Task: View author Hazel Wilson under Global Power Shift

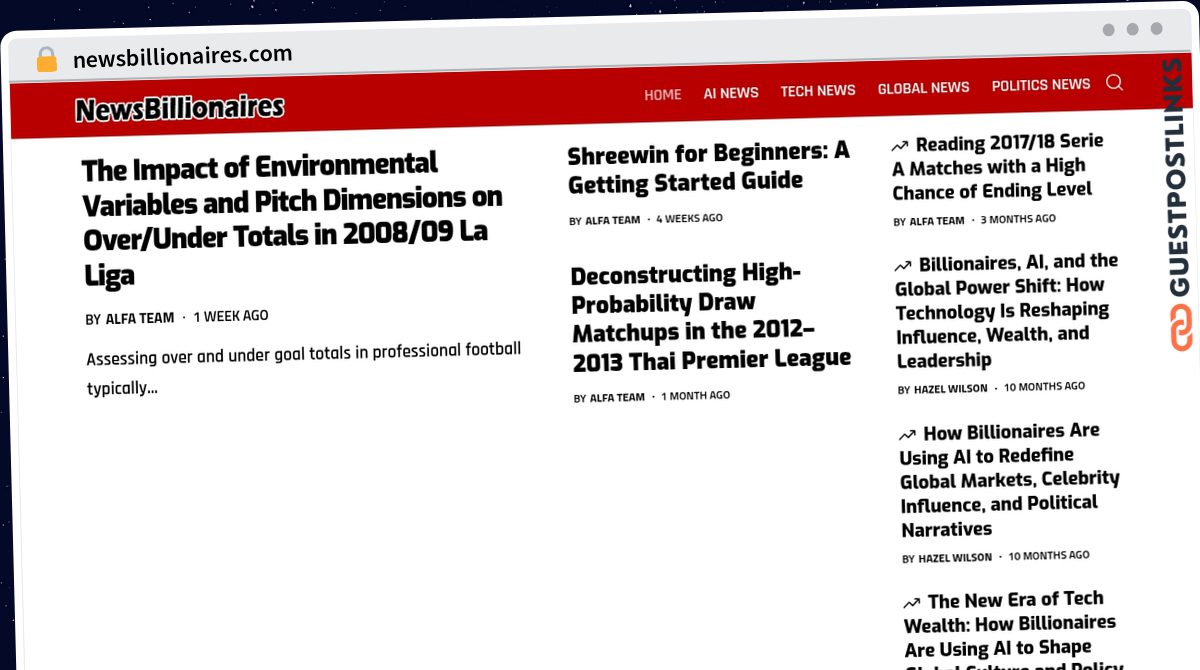Action: click(951, 388)
